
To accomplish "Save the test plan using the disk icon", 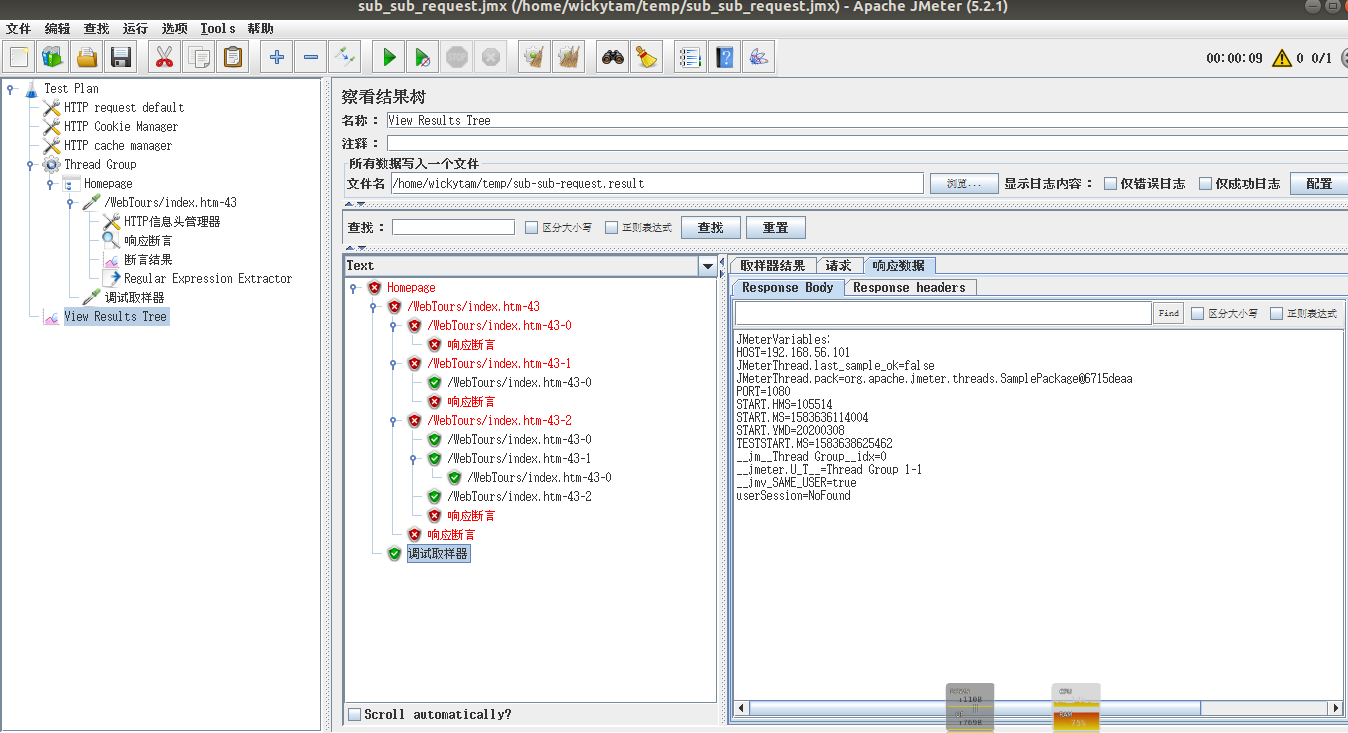I will pos(121,57).
